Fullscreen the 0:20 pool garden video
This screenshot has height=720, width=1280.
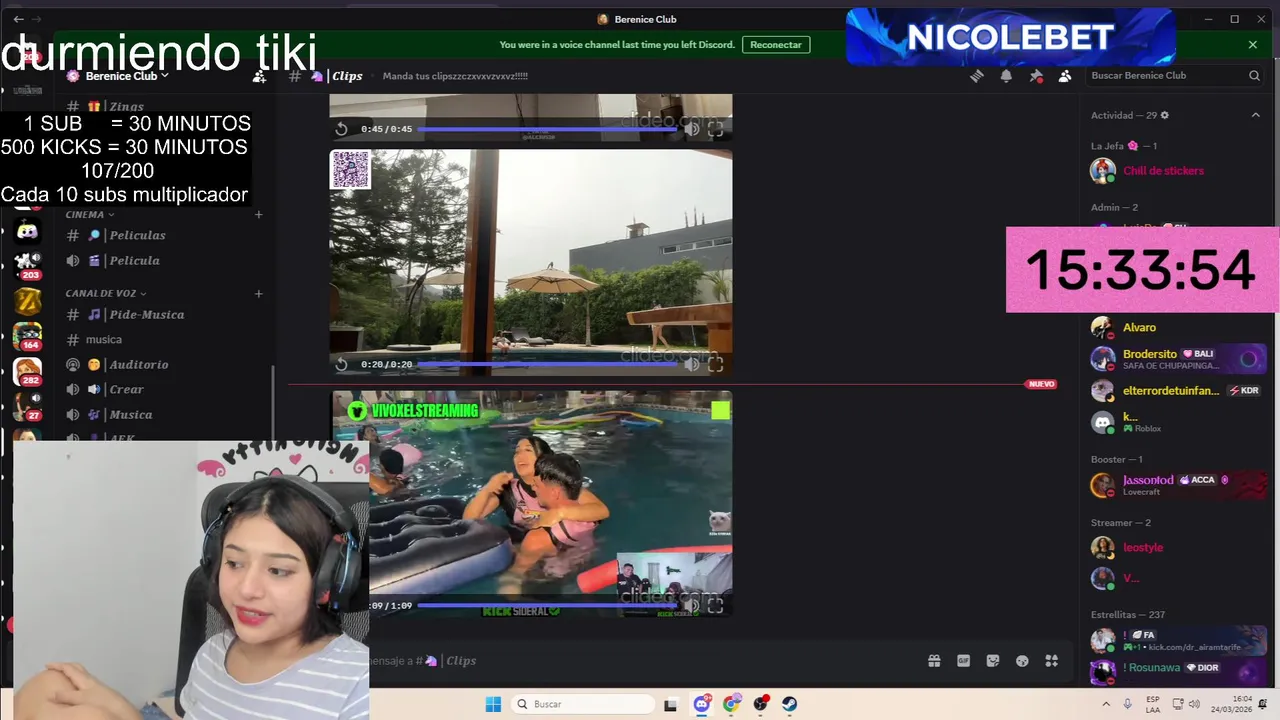point(716,364)
